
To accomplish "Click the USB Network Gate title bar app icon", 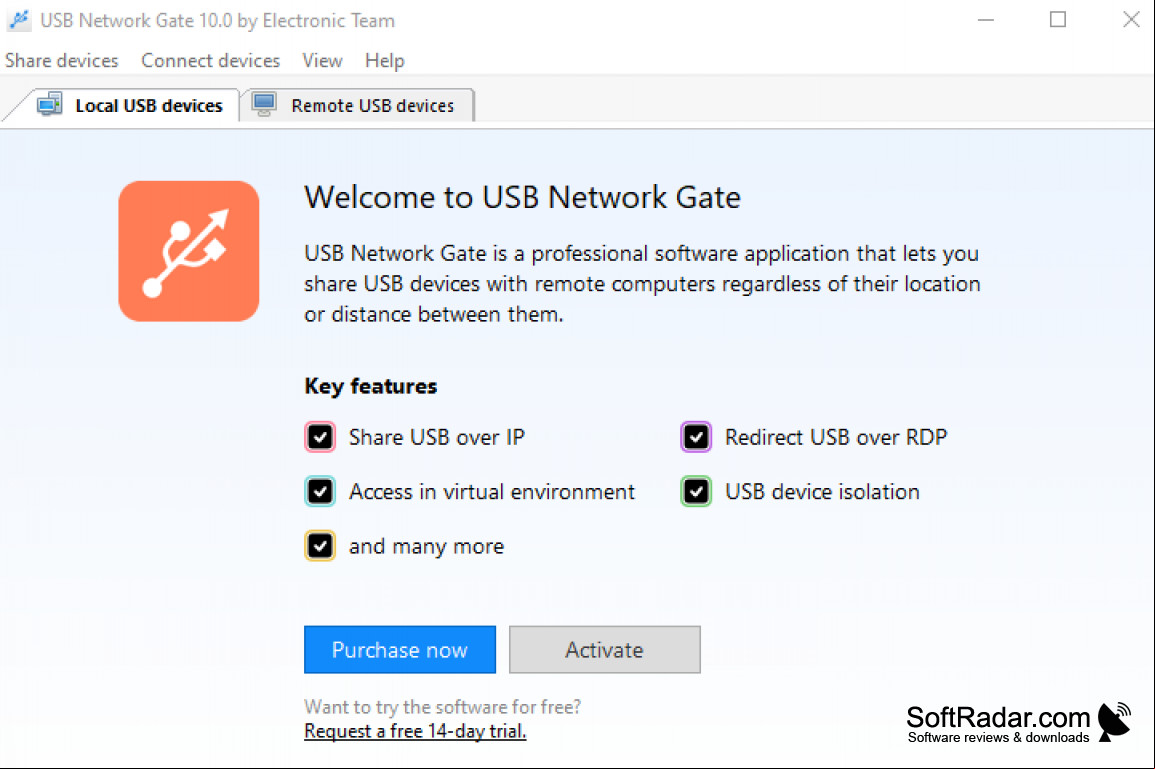I will click(x=19, y=20).
